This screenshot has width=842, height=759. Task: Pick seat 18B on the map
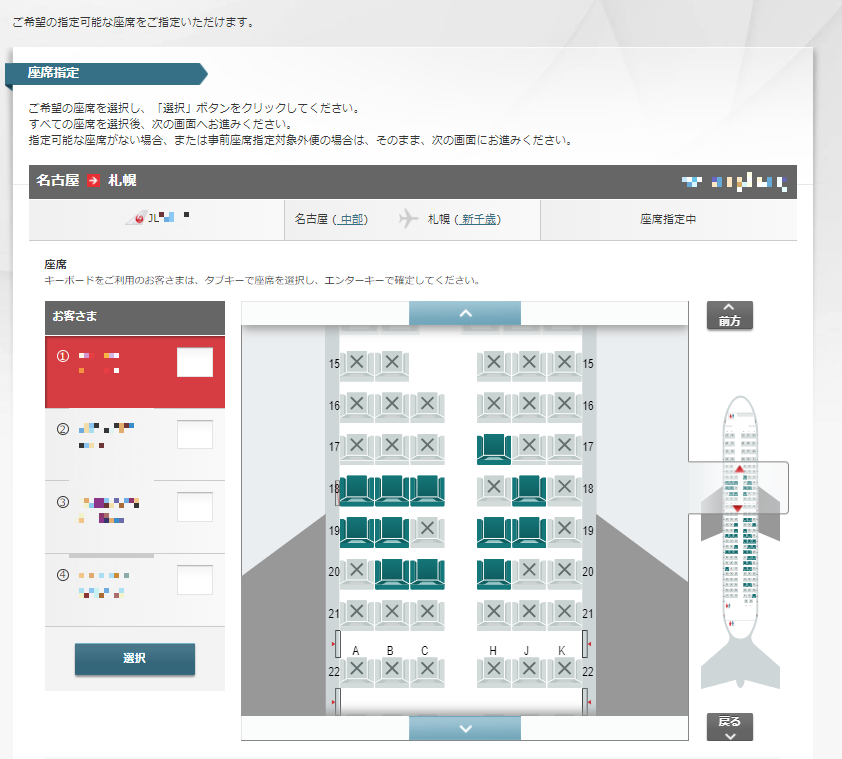point(392,490)
